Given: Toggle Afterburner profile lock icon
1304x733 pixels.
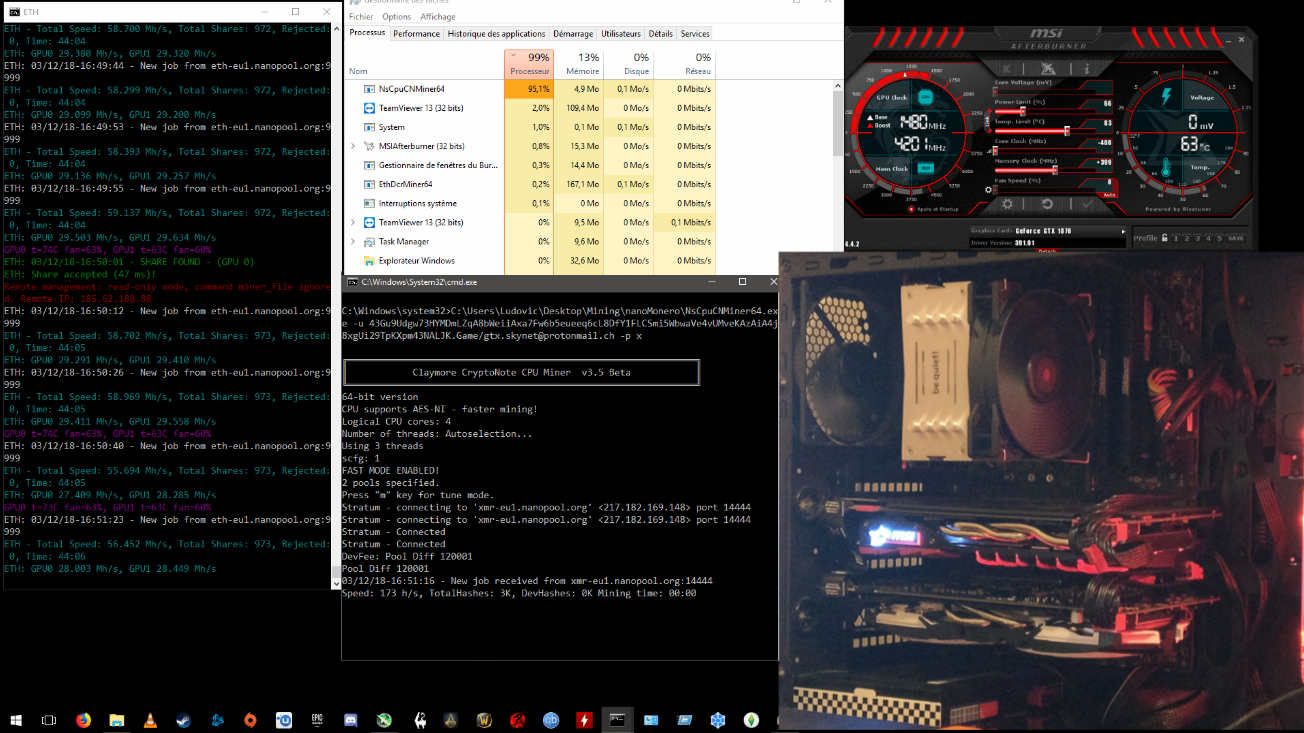Looking at the screenshot, I should 1165,238.
